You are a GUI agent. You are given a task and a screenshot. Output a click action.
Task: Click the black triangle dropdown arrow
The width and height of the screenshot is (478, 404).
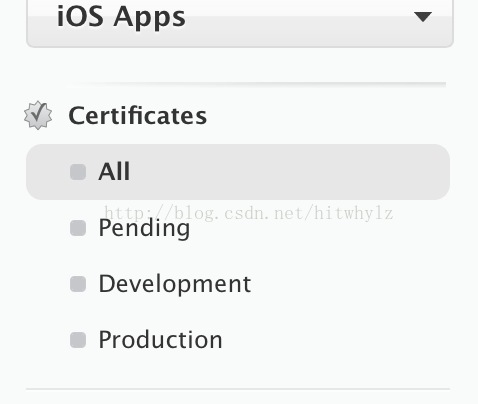[423, 17]
